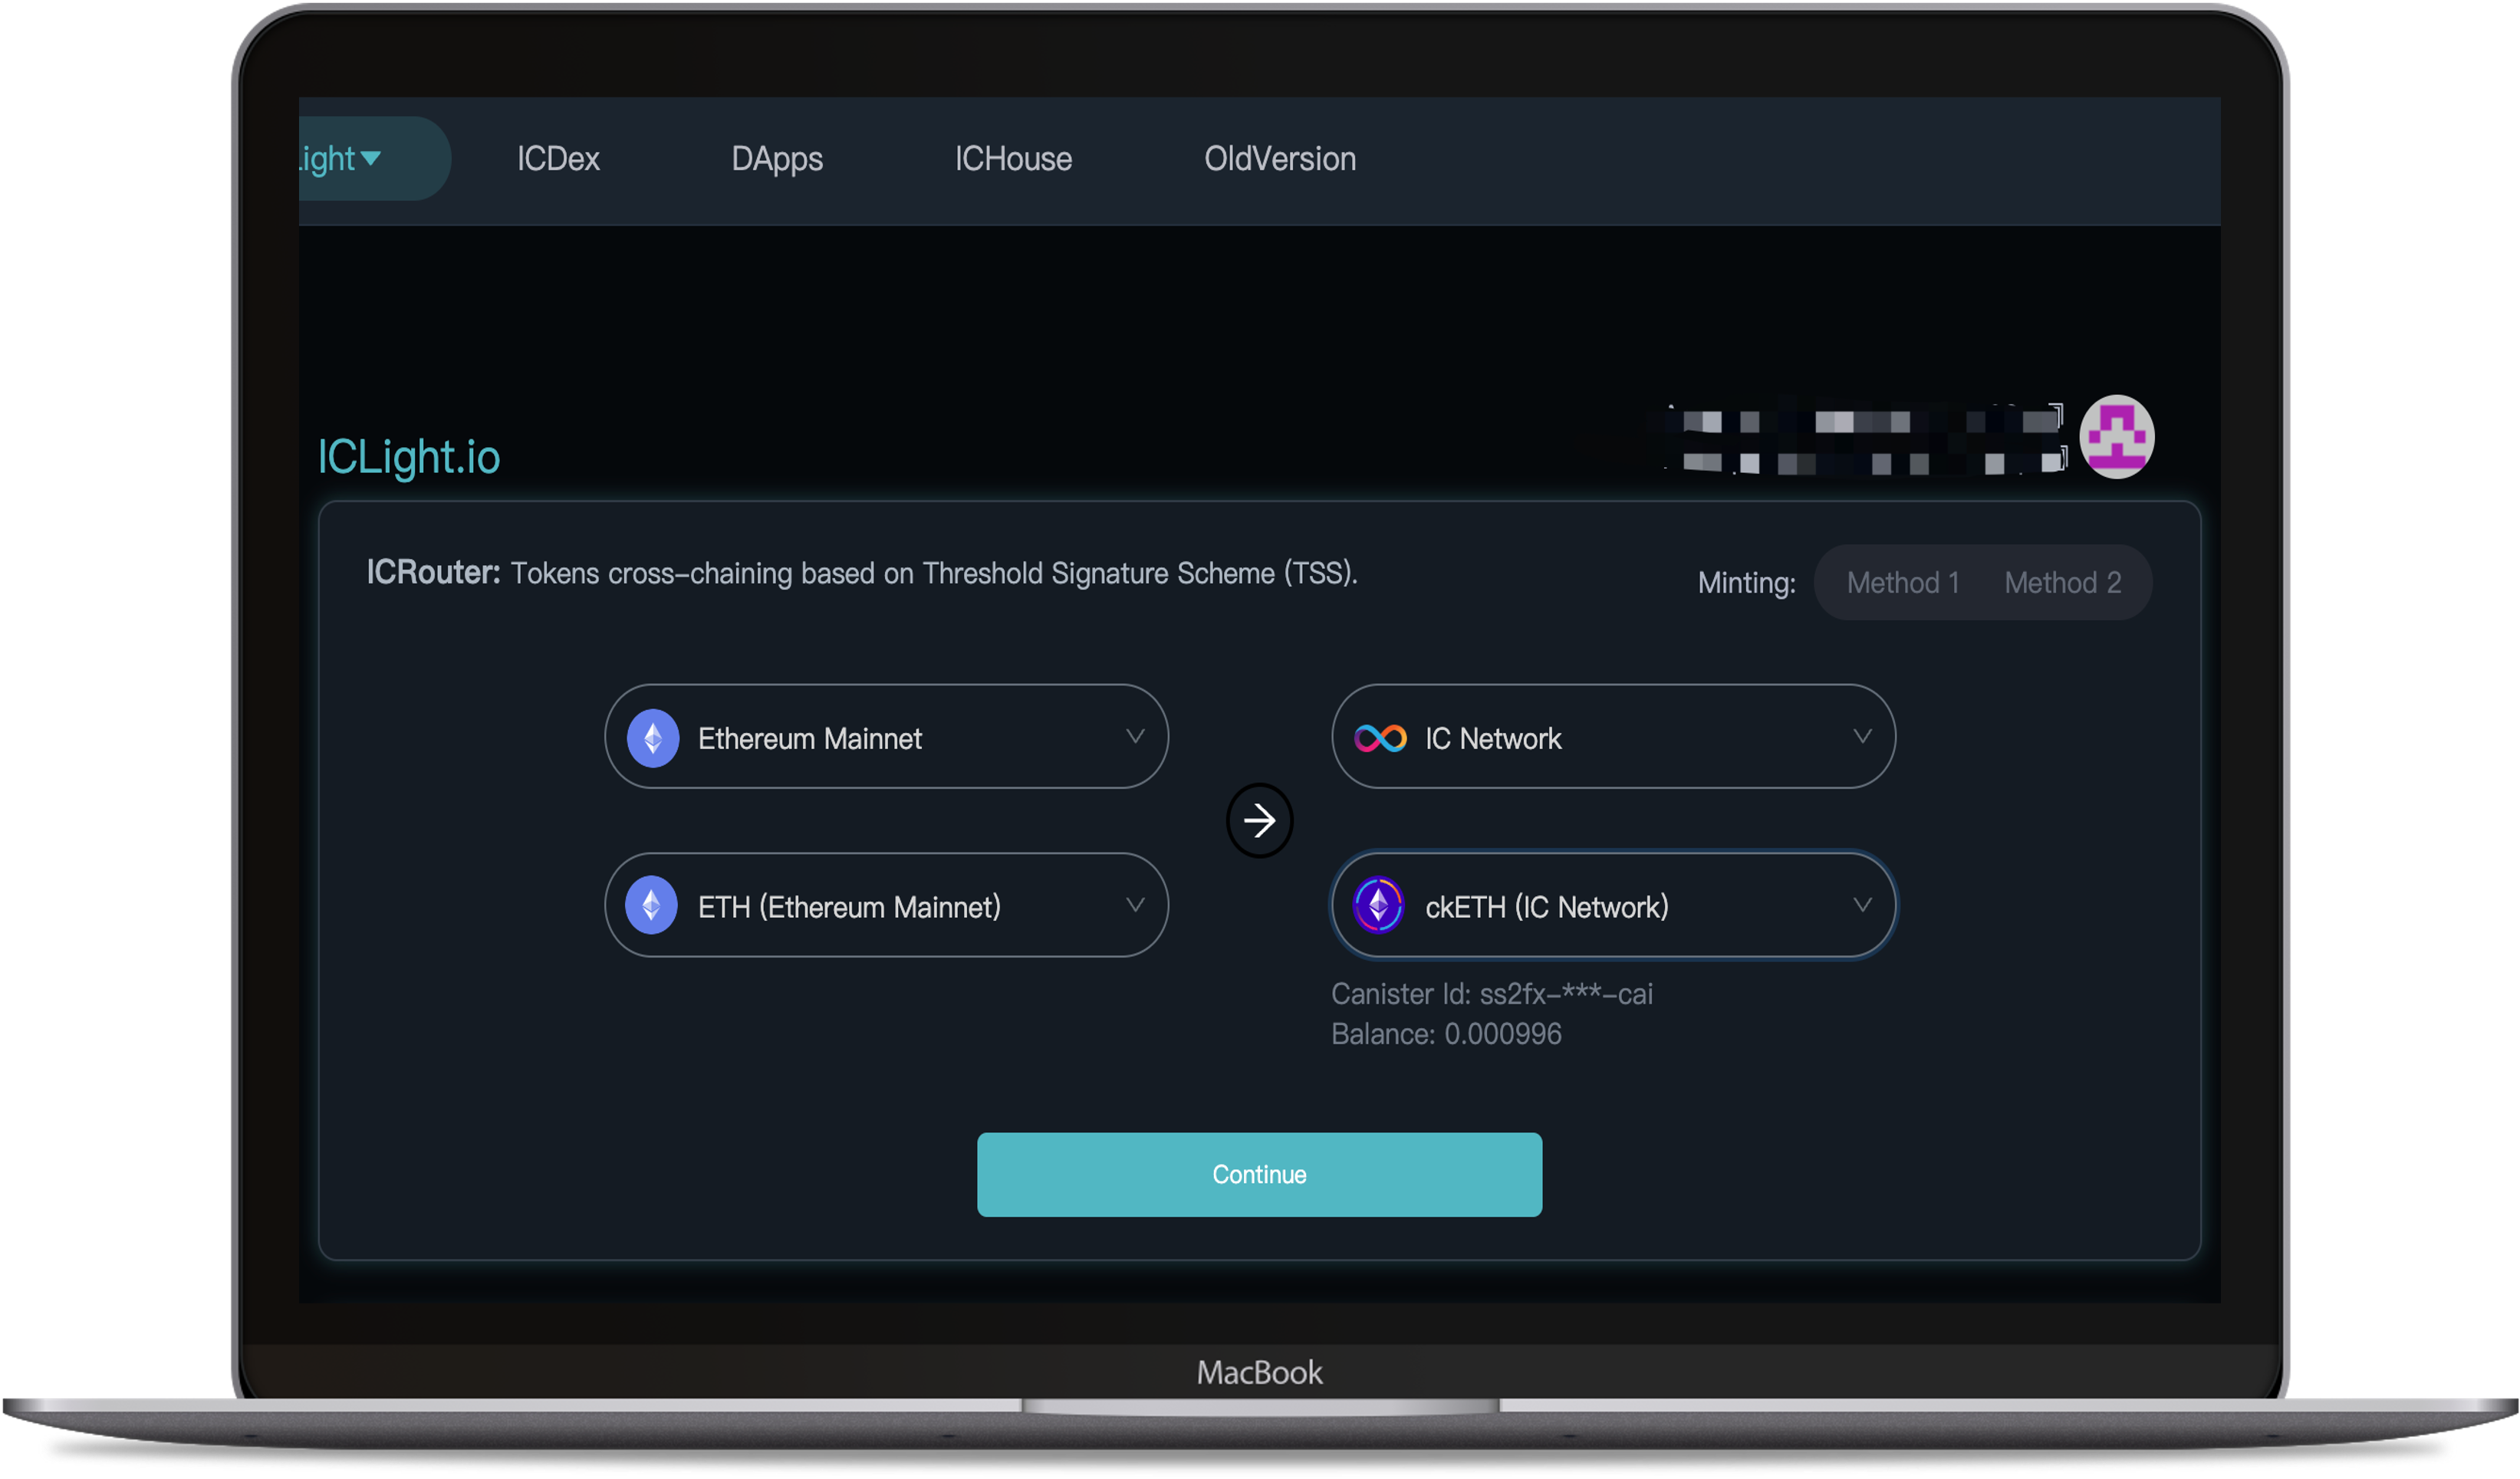2520x1479 pixels.
Task: Open the ETH token selector chevron
Action: coord(1134,905)
